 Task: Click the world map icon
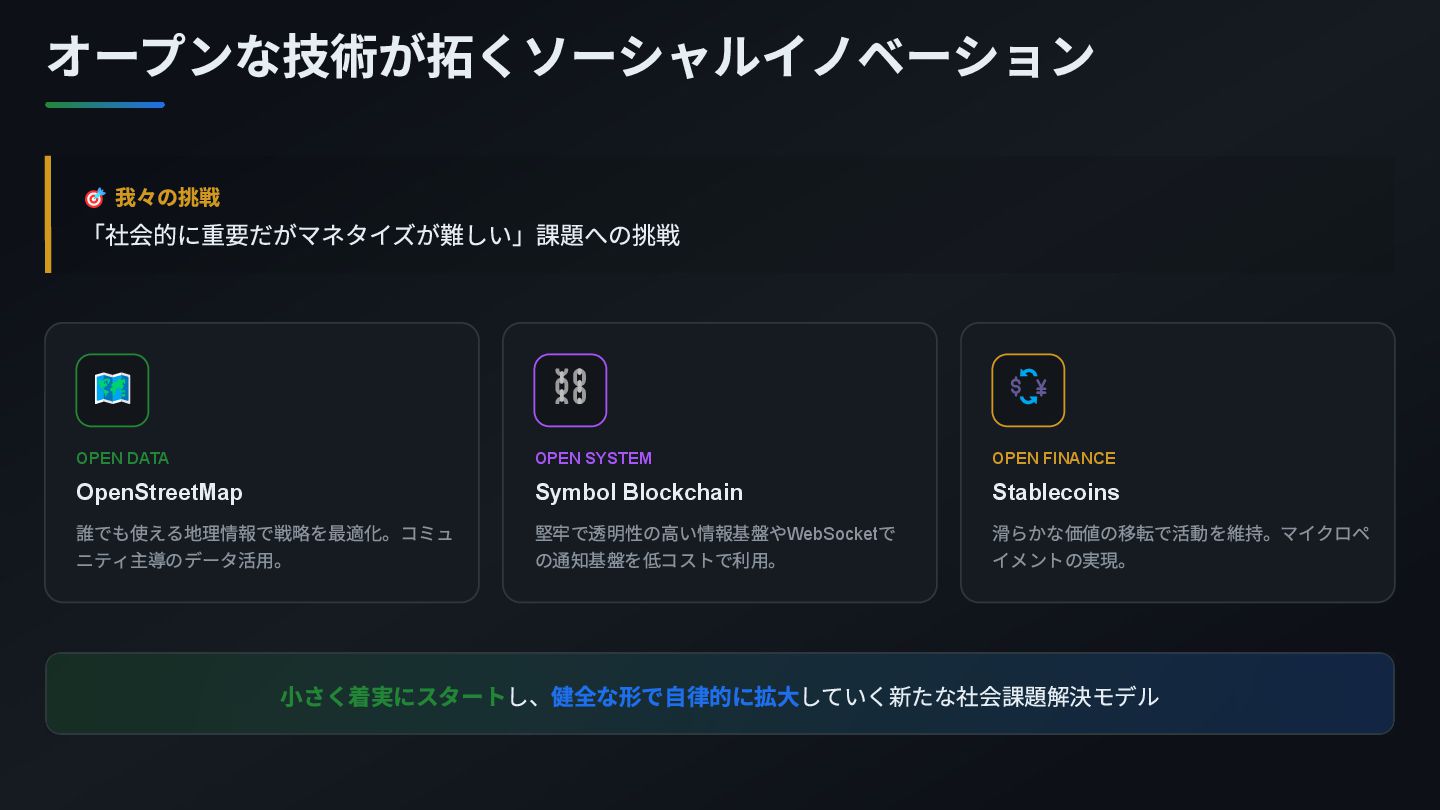(x=112, y=390)
